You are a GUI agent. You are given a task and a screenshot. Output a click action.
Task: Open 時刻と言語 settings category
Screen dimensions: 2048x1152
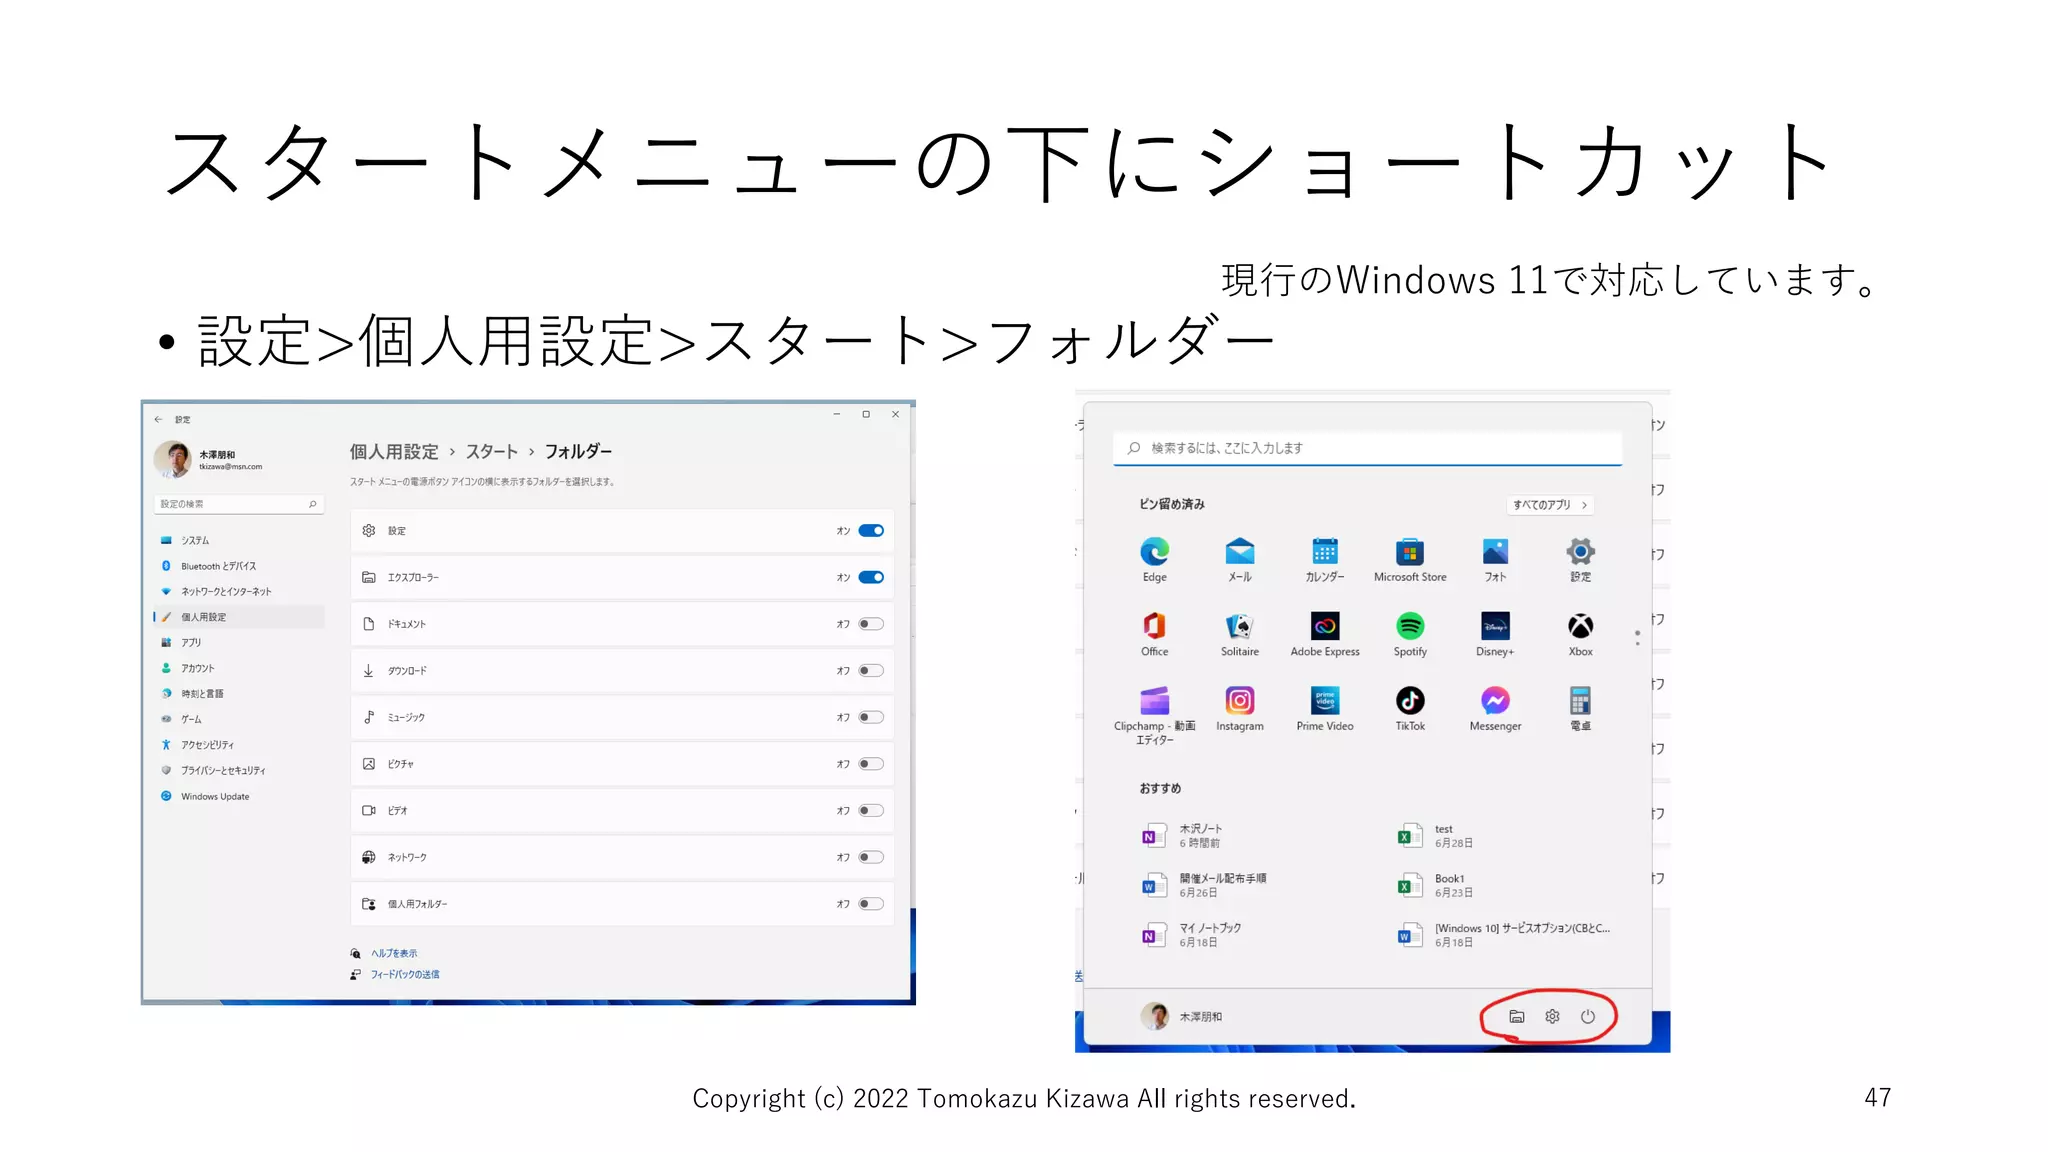(x=238, y=694)
